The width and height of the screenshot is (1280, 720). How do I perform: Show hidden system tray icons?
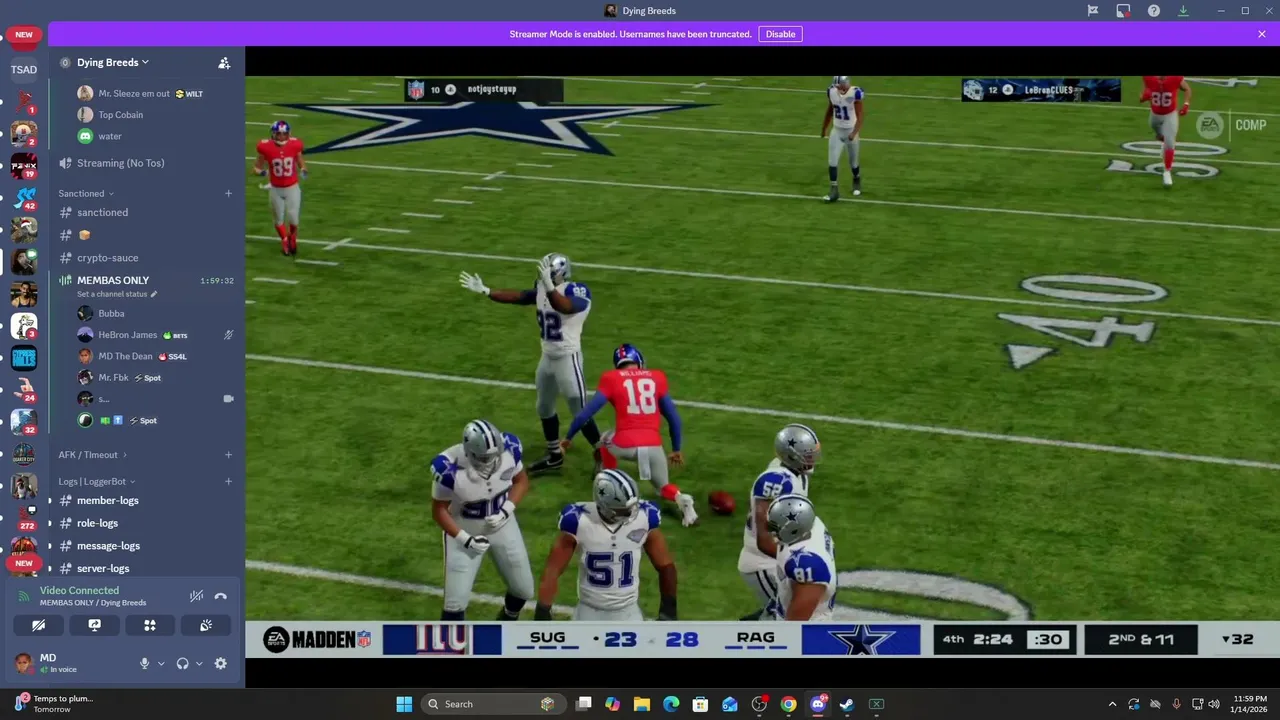coord(1112,704)
